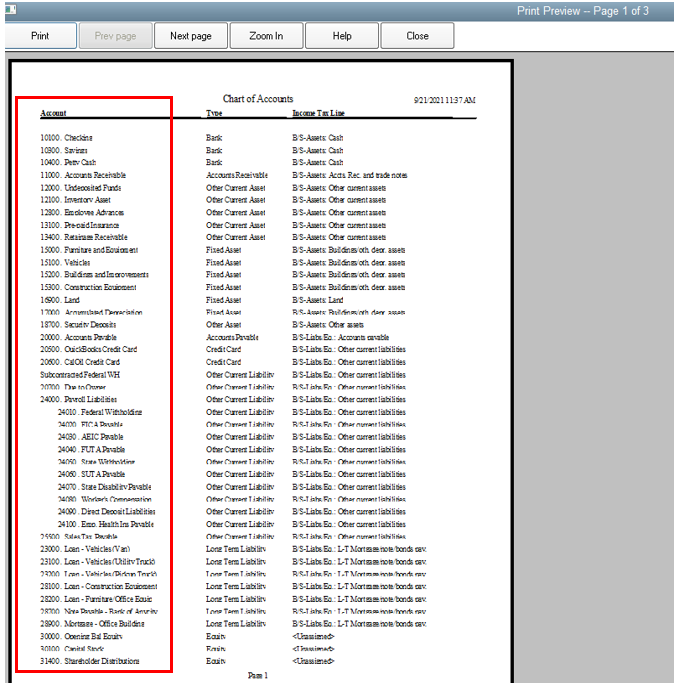Click the window icon in title bar
This screenshot has width=674, height=683.
point(10,9)
